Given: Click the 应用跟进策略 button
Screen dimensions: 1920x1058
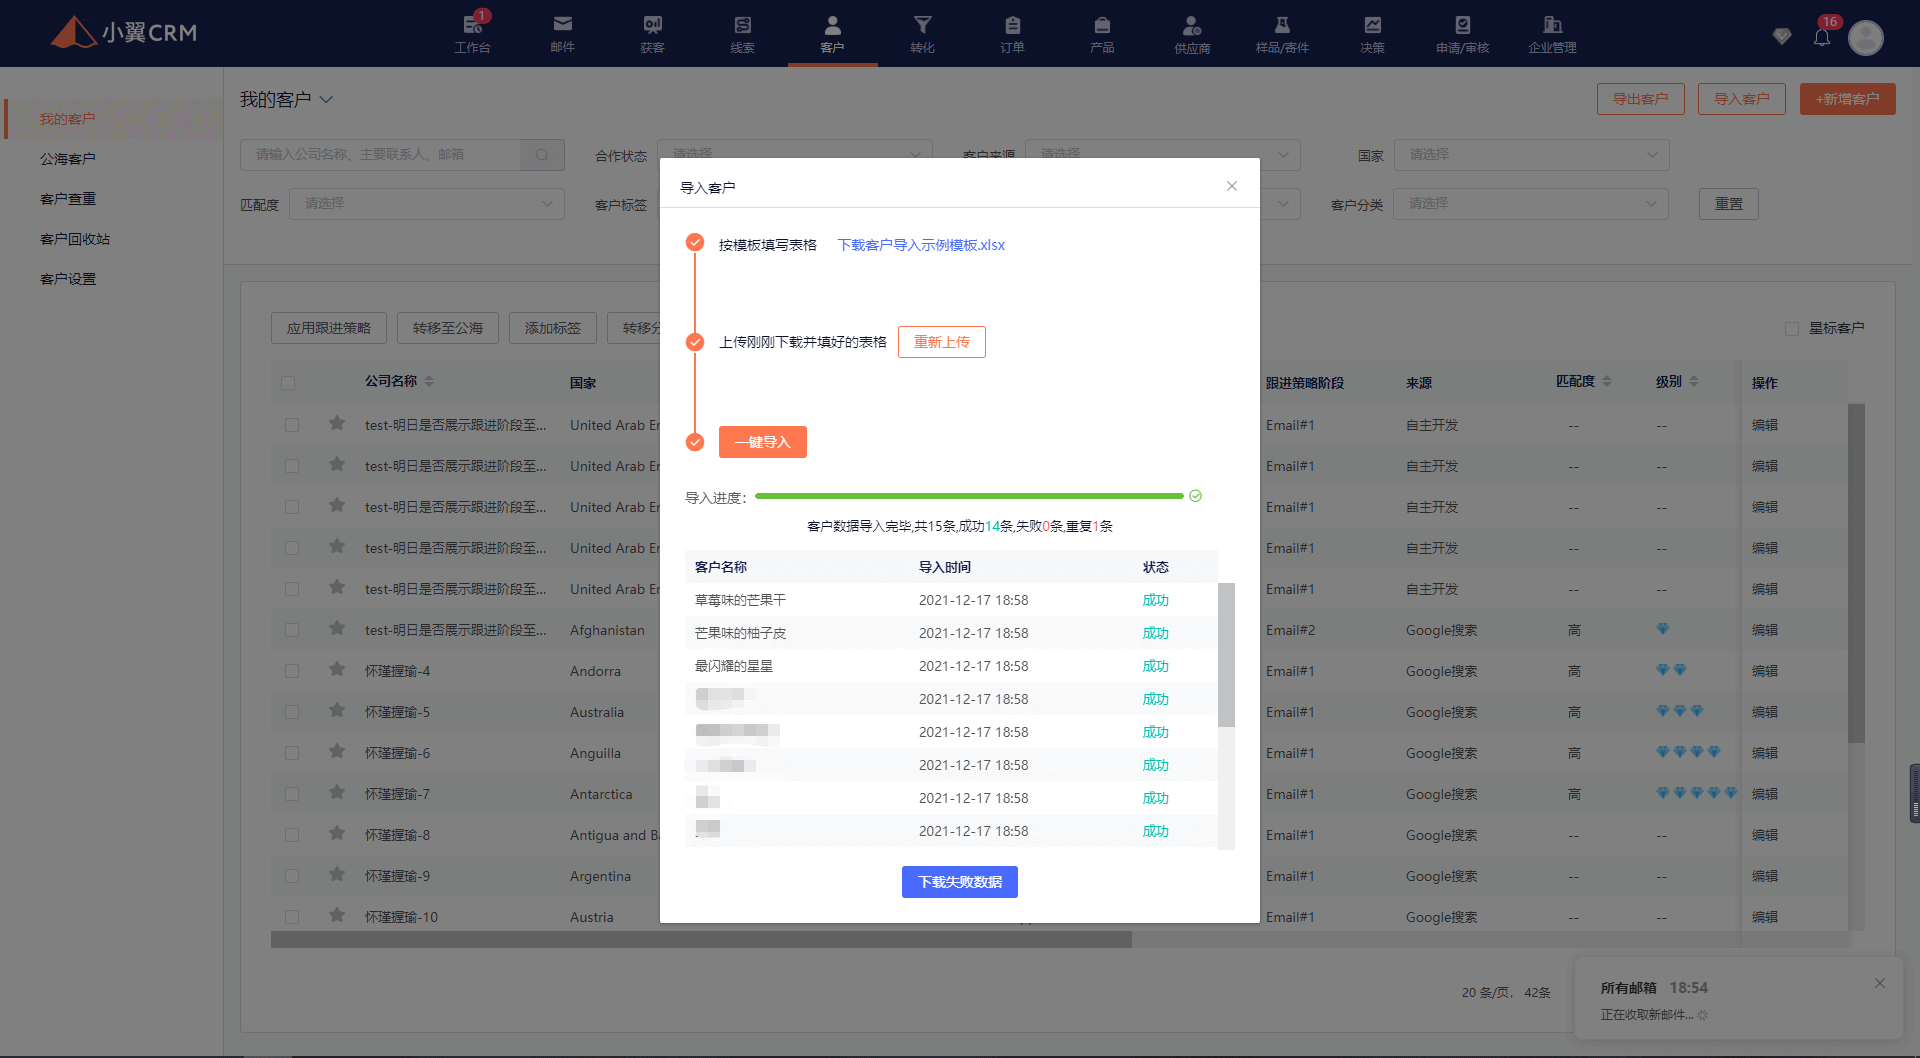Looking at the screenshot, I should [328, 328].
